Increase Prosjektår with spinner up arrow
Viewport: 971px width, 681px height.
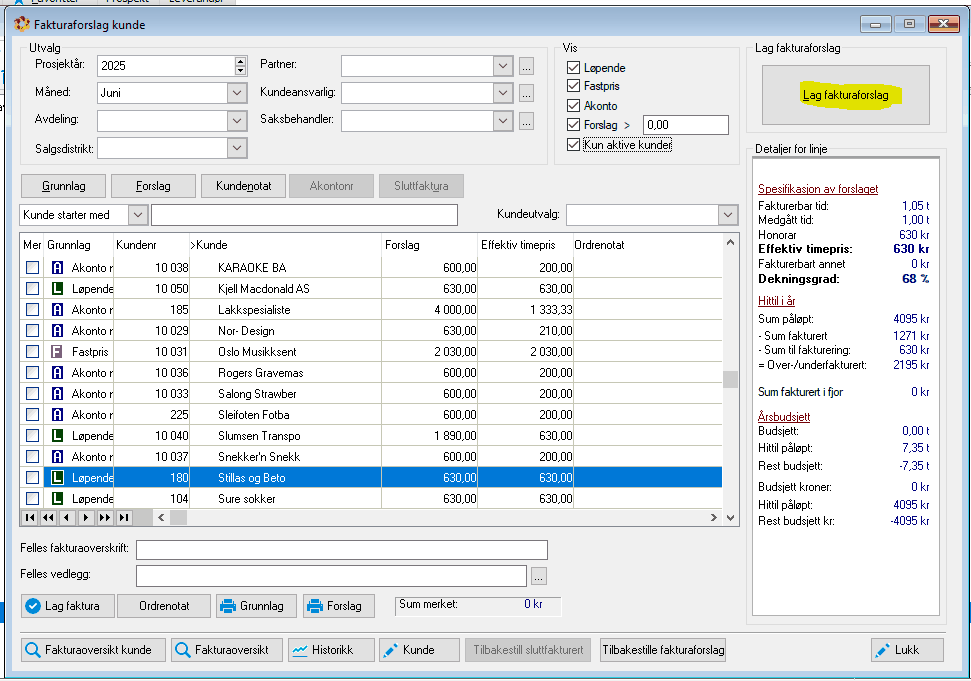[x=240, y=61]
